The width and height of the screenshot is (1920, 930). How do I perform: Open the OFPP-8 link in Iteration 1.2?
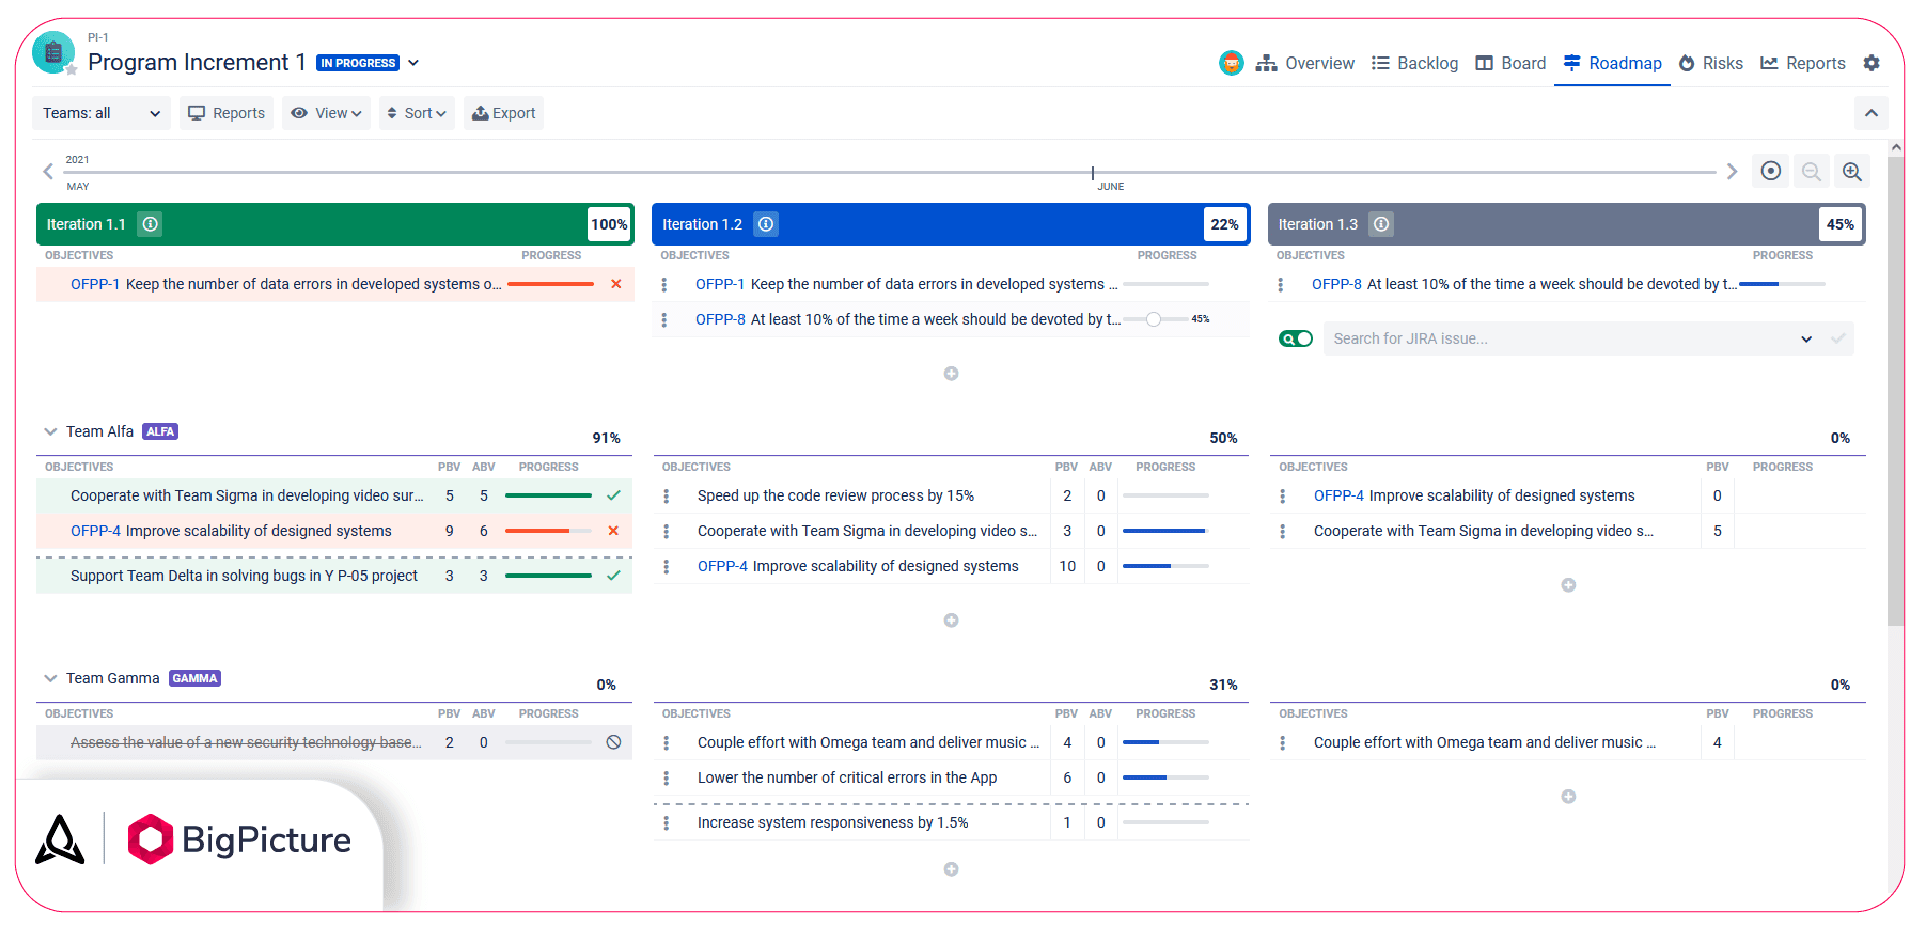click(720, 320)
